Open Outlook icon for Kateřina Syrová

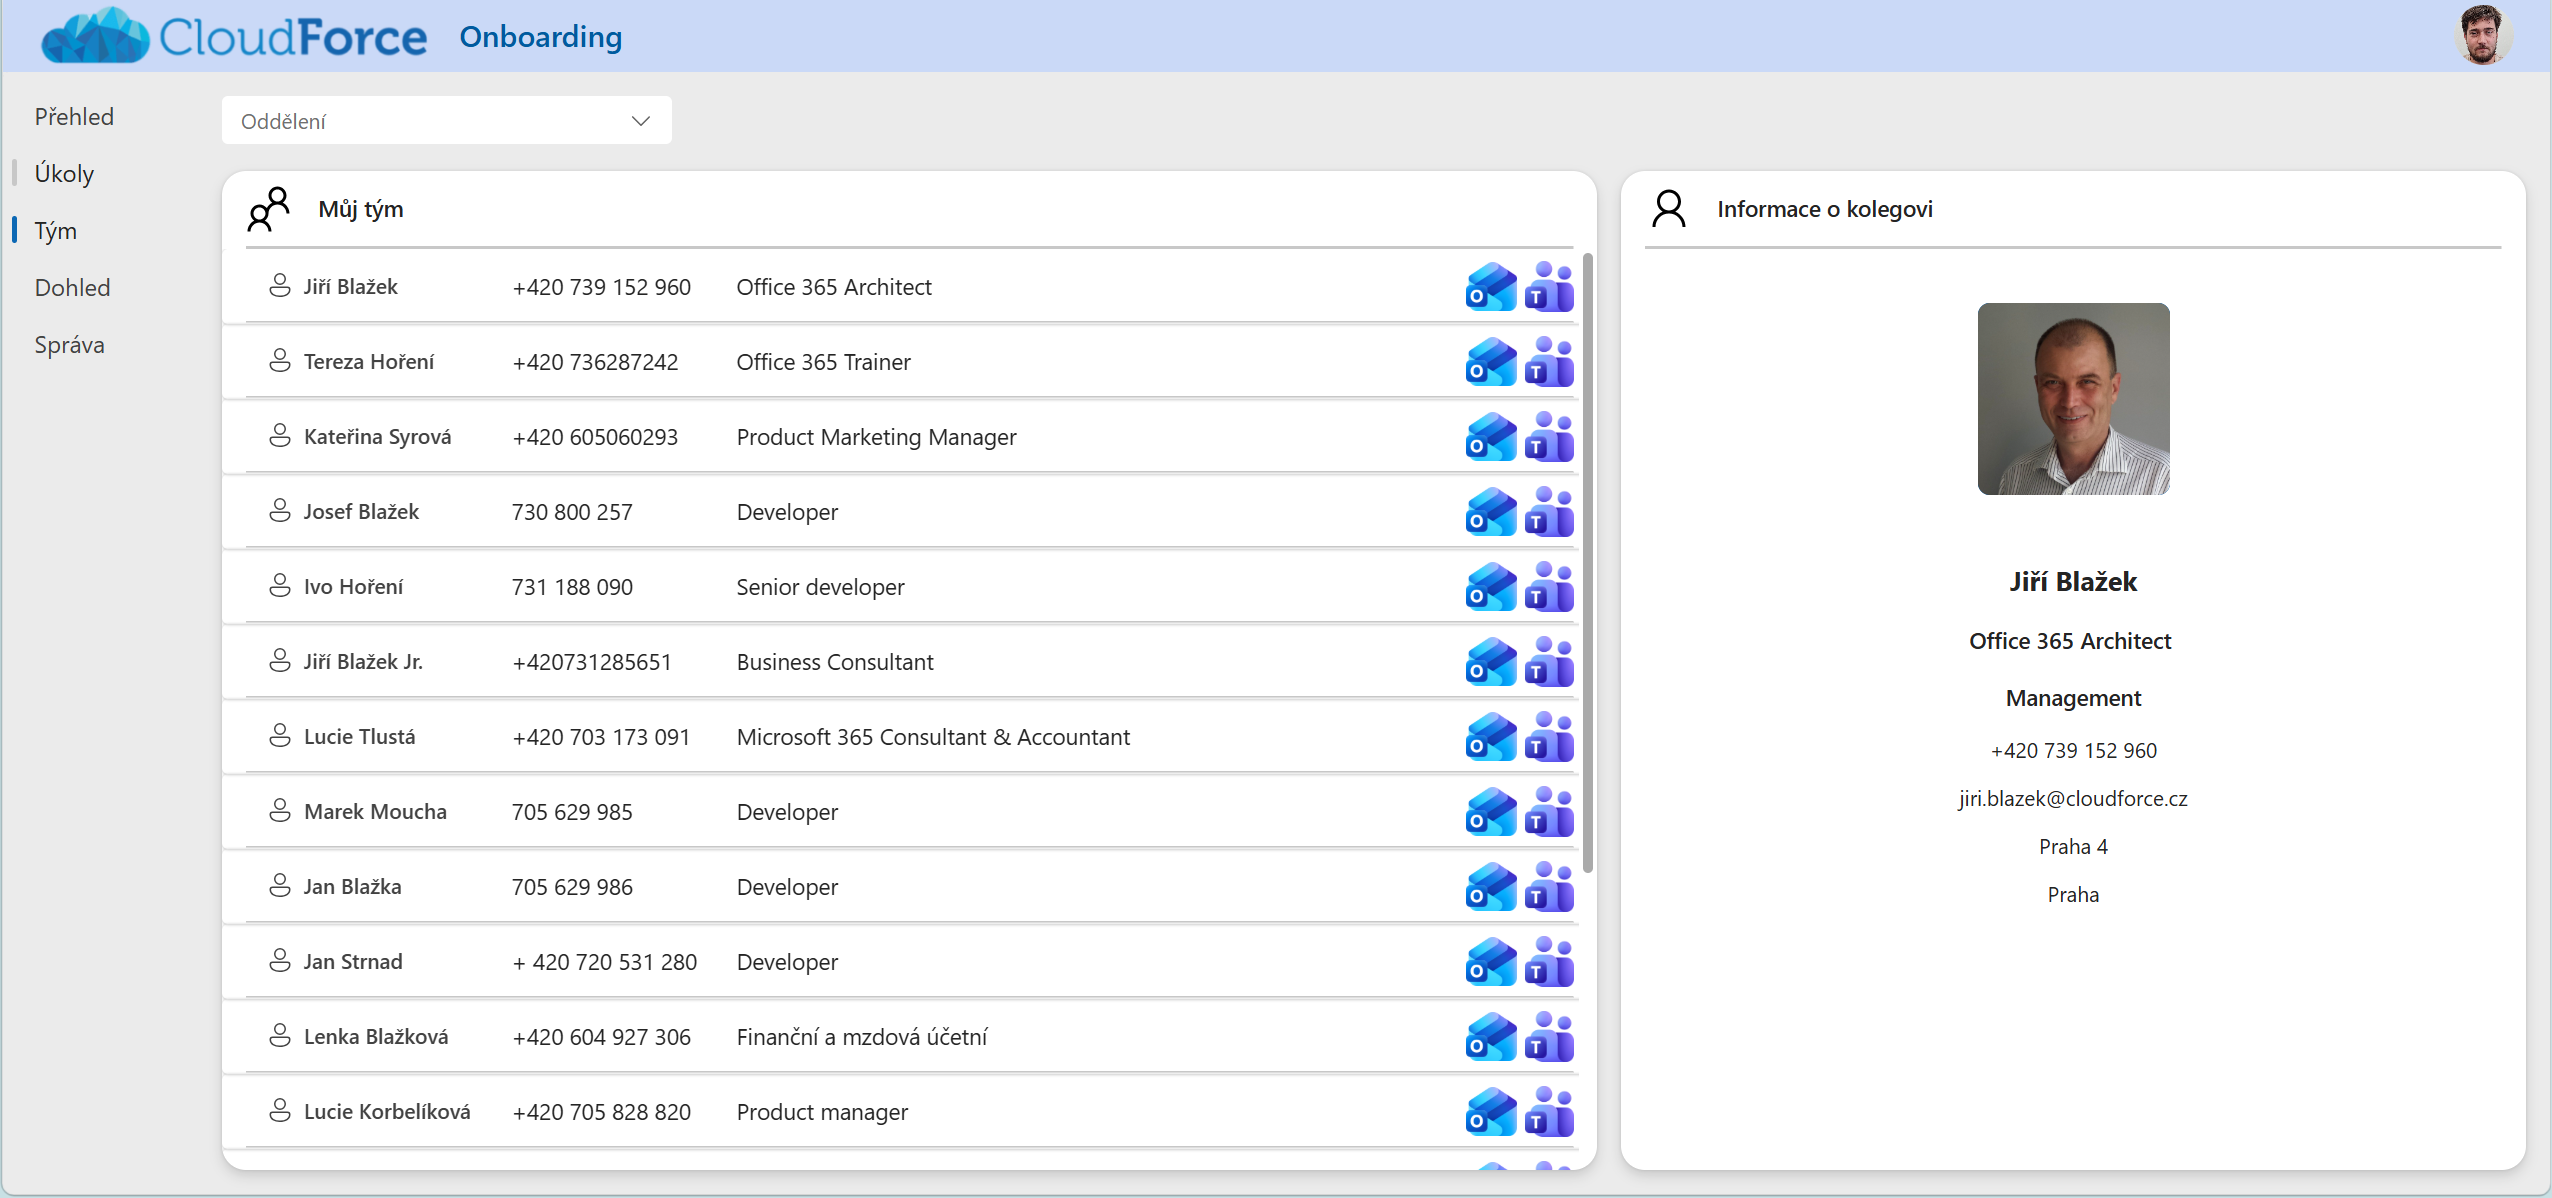point(1490,438)
